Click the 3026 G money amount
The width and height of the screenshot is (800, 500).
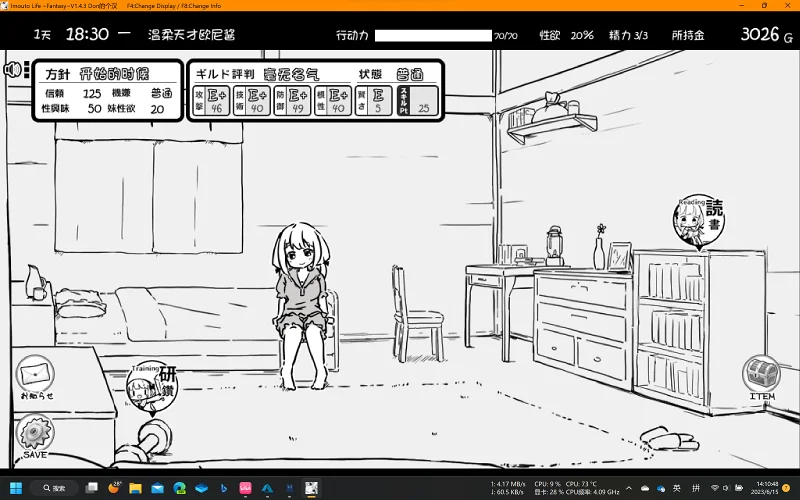pos(766,34)
